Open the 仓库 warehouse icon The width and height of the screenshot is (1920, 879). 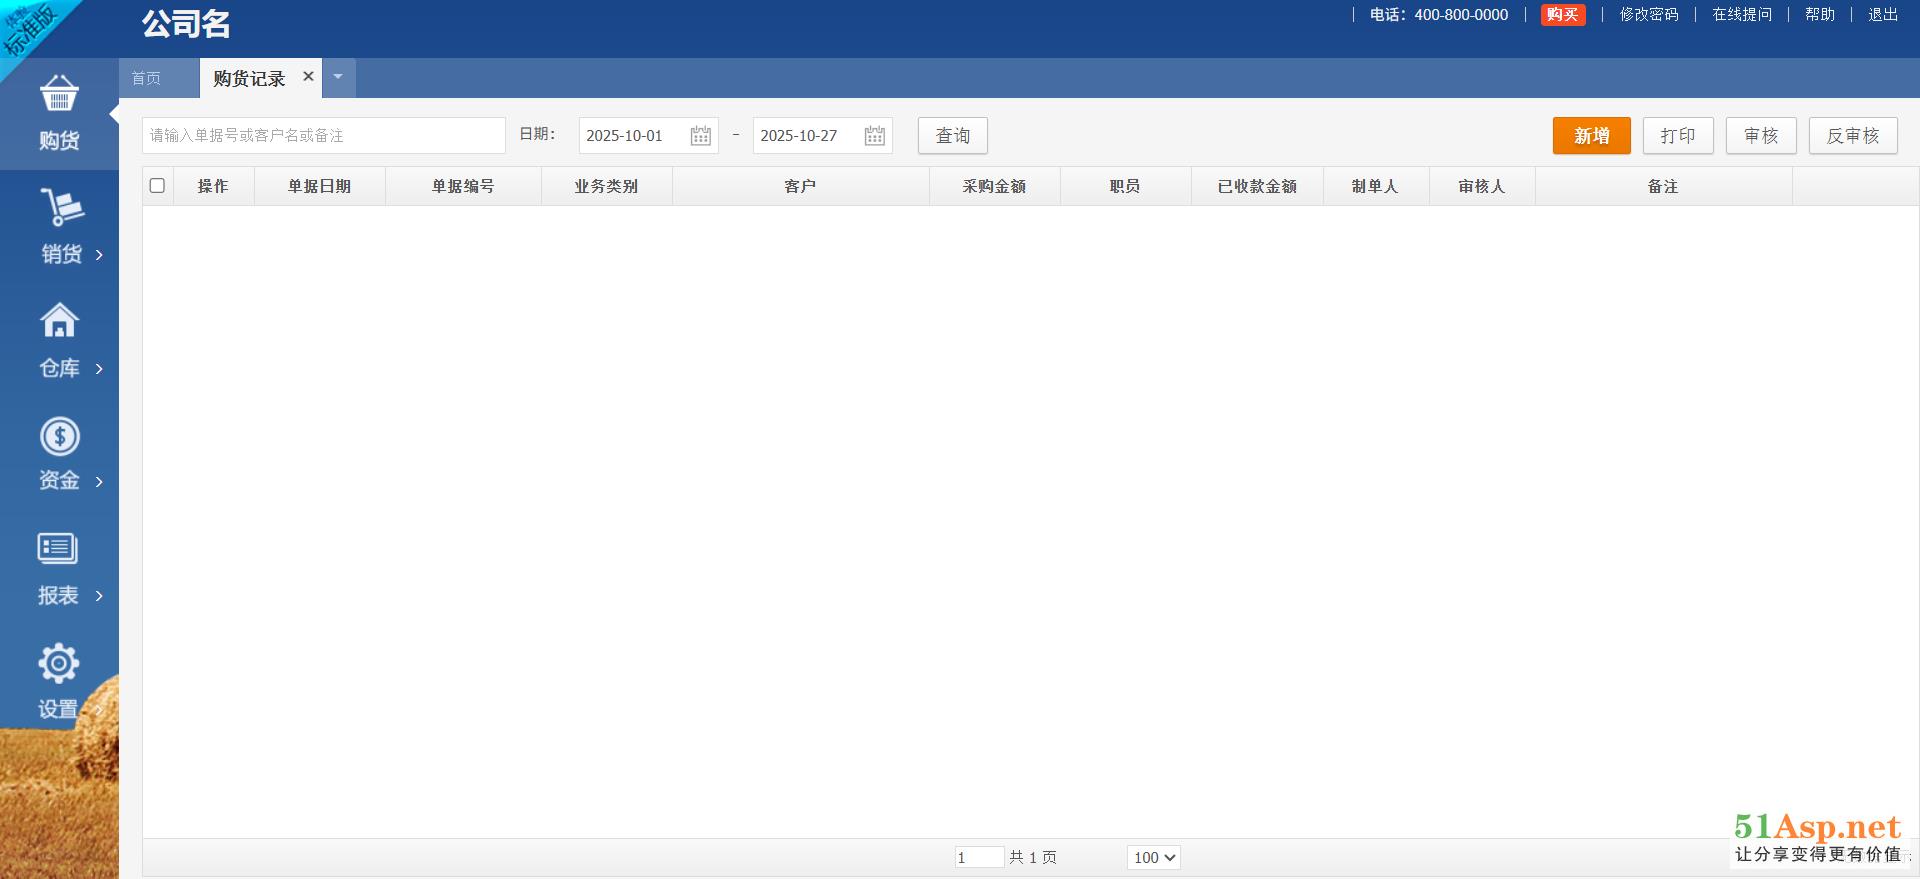[59, 321]
